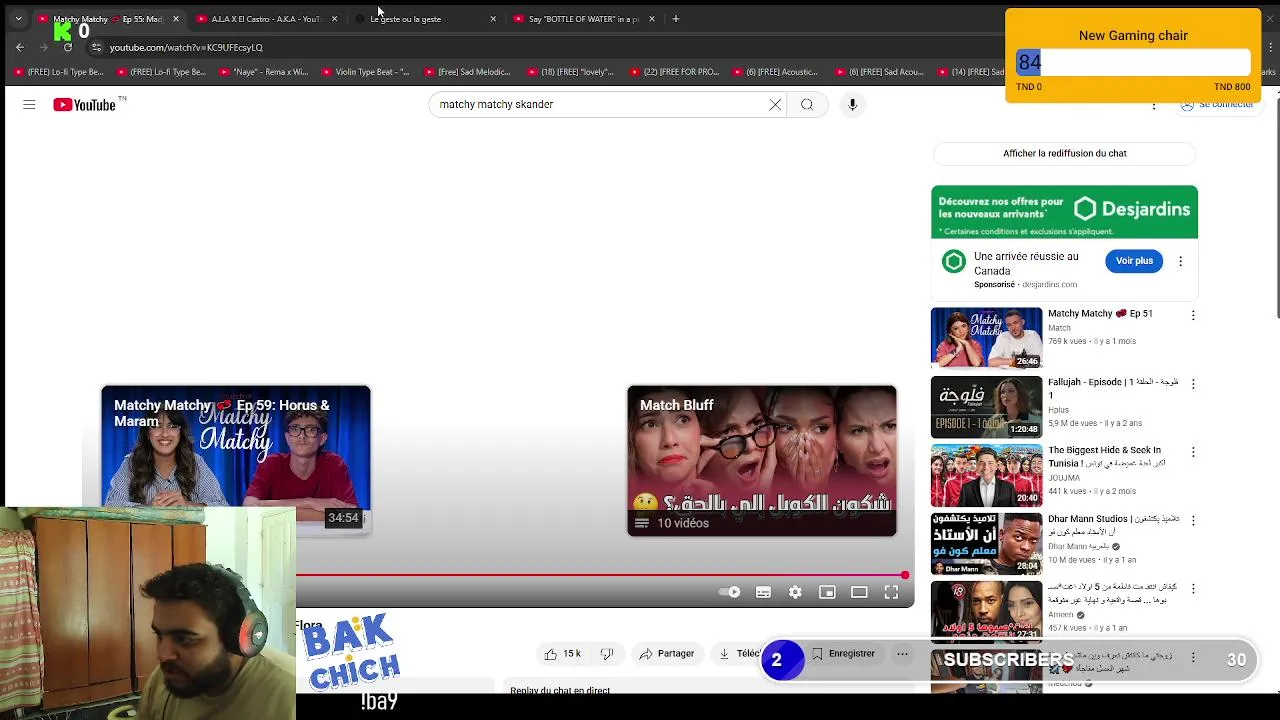
Task: Enable miniplayer mode
Action: click(827, 592)
